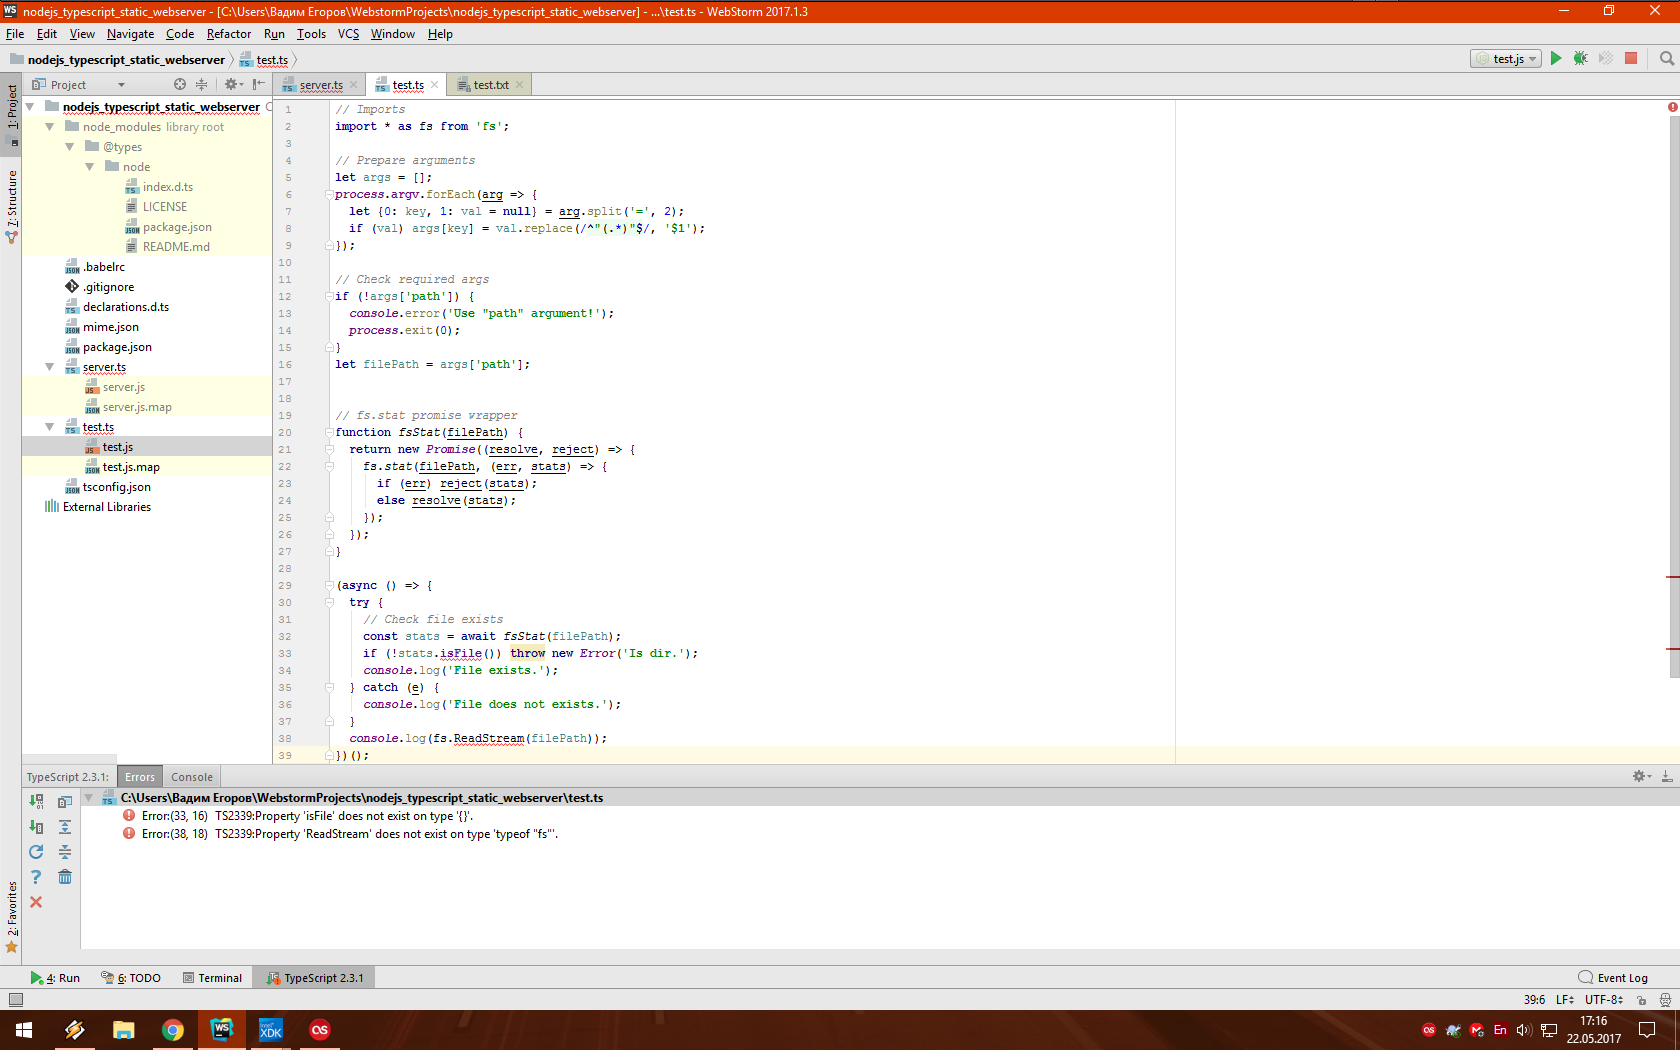Image resolution: width=1680 pixels, height=1050 pixels.
Task: Close the server.ts editor tab
Action: [x=353, y=85]
